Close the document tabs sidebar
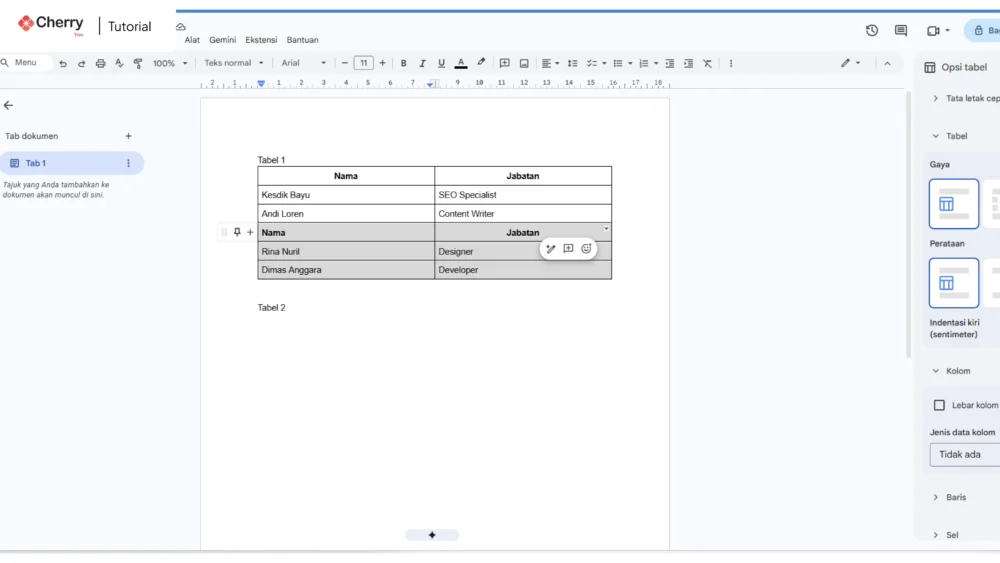 8,105
